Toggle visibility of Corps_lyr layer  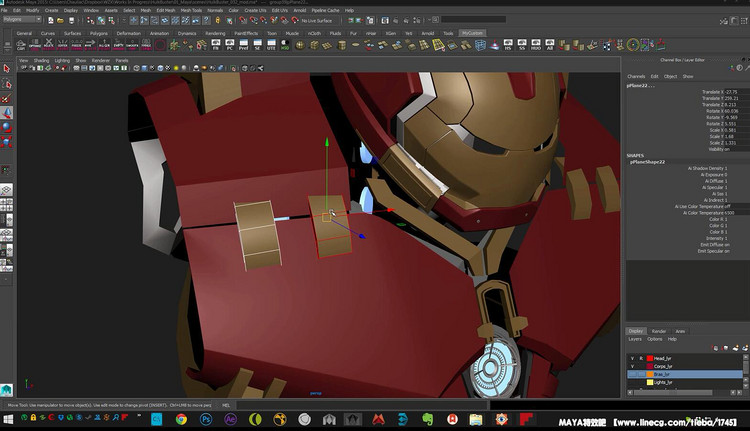pyautogui.click(x=632, y=366)
